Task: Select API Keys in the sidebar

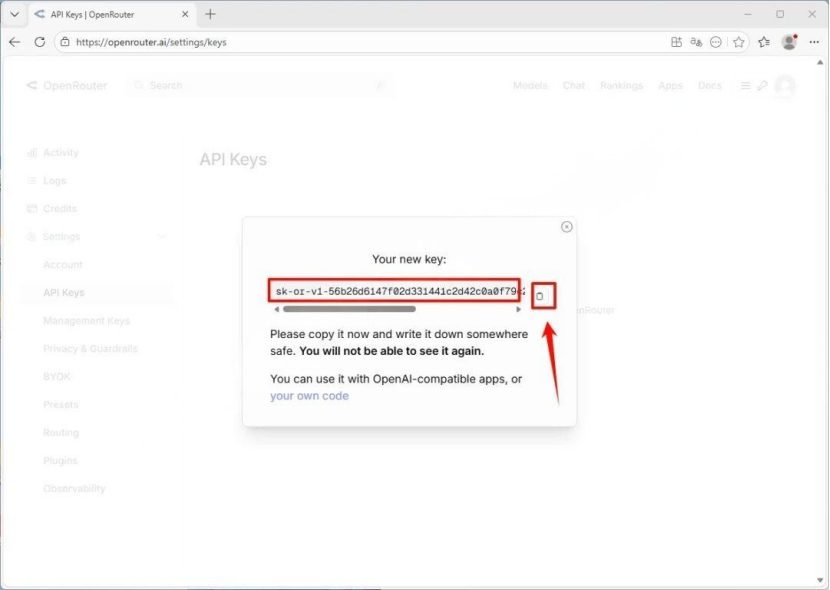Action: click(x=64, y=293)
